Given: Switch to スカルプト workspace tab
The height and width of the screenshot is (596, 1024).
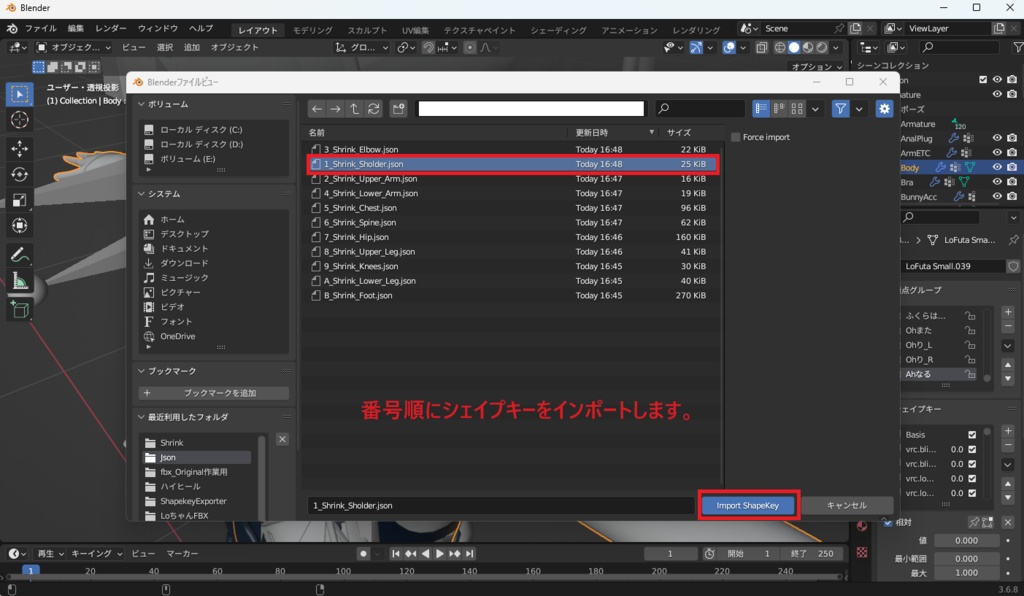Looking at the screenshot, I should point(367,30).
